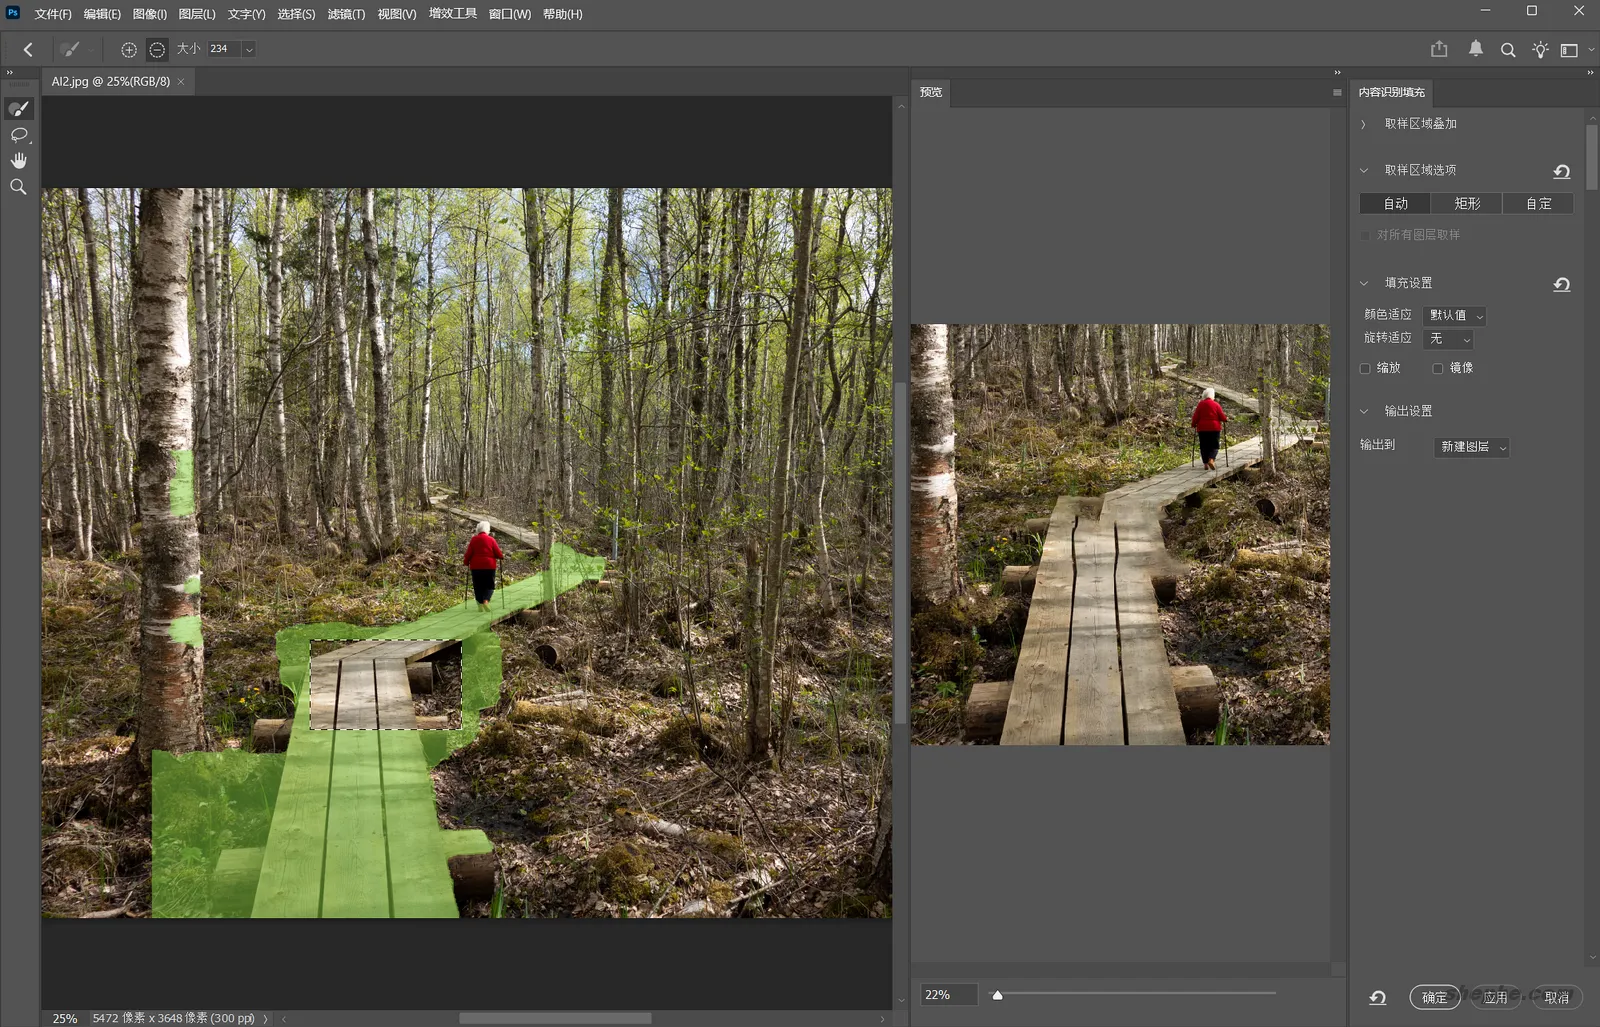Expand the 取样区域叠加 section

tap(1363, 124)
